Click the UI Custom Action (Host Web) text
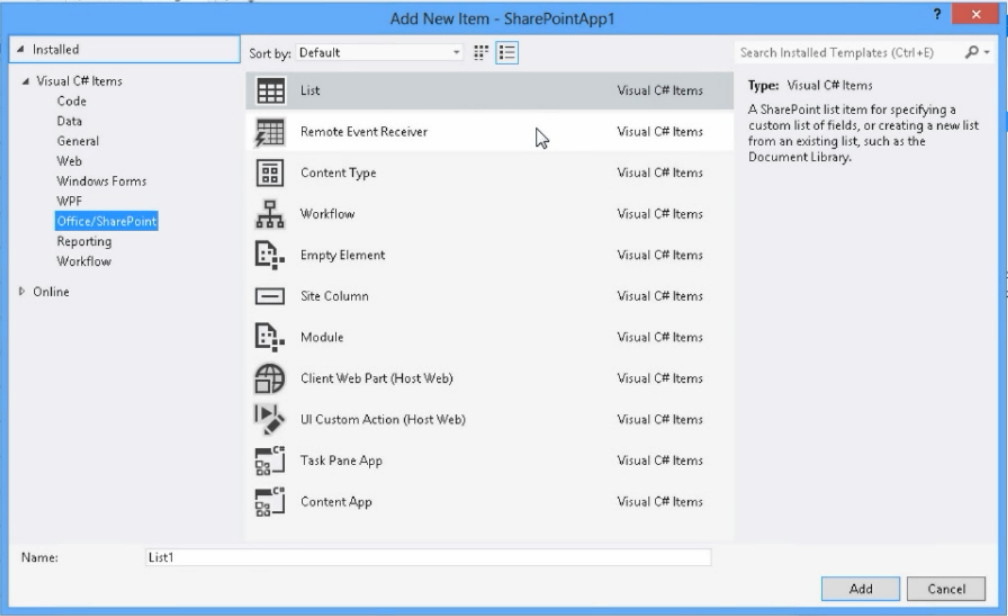 pyautogui.click(x=383, y=420)
